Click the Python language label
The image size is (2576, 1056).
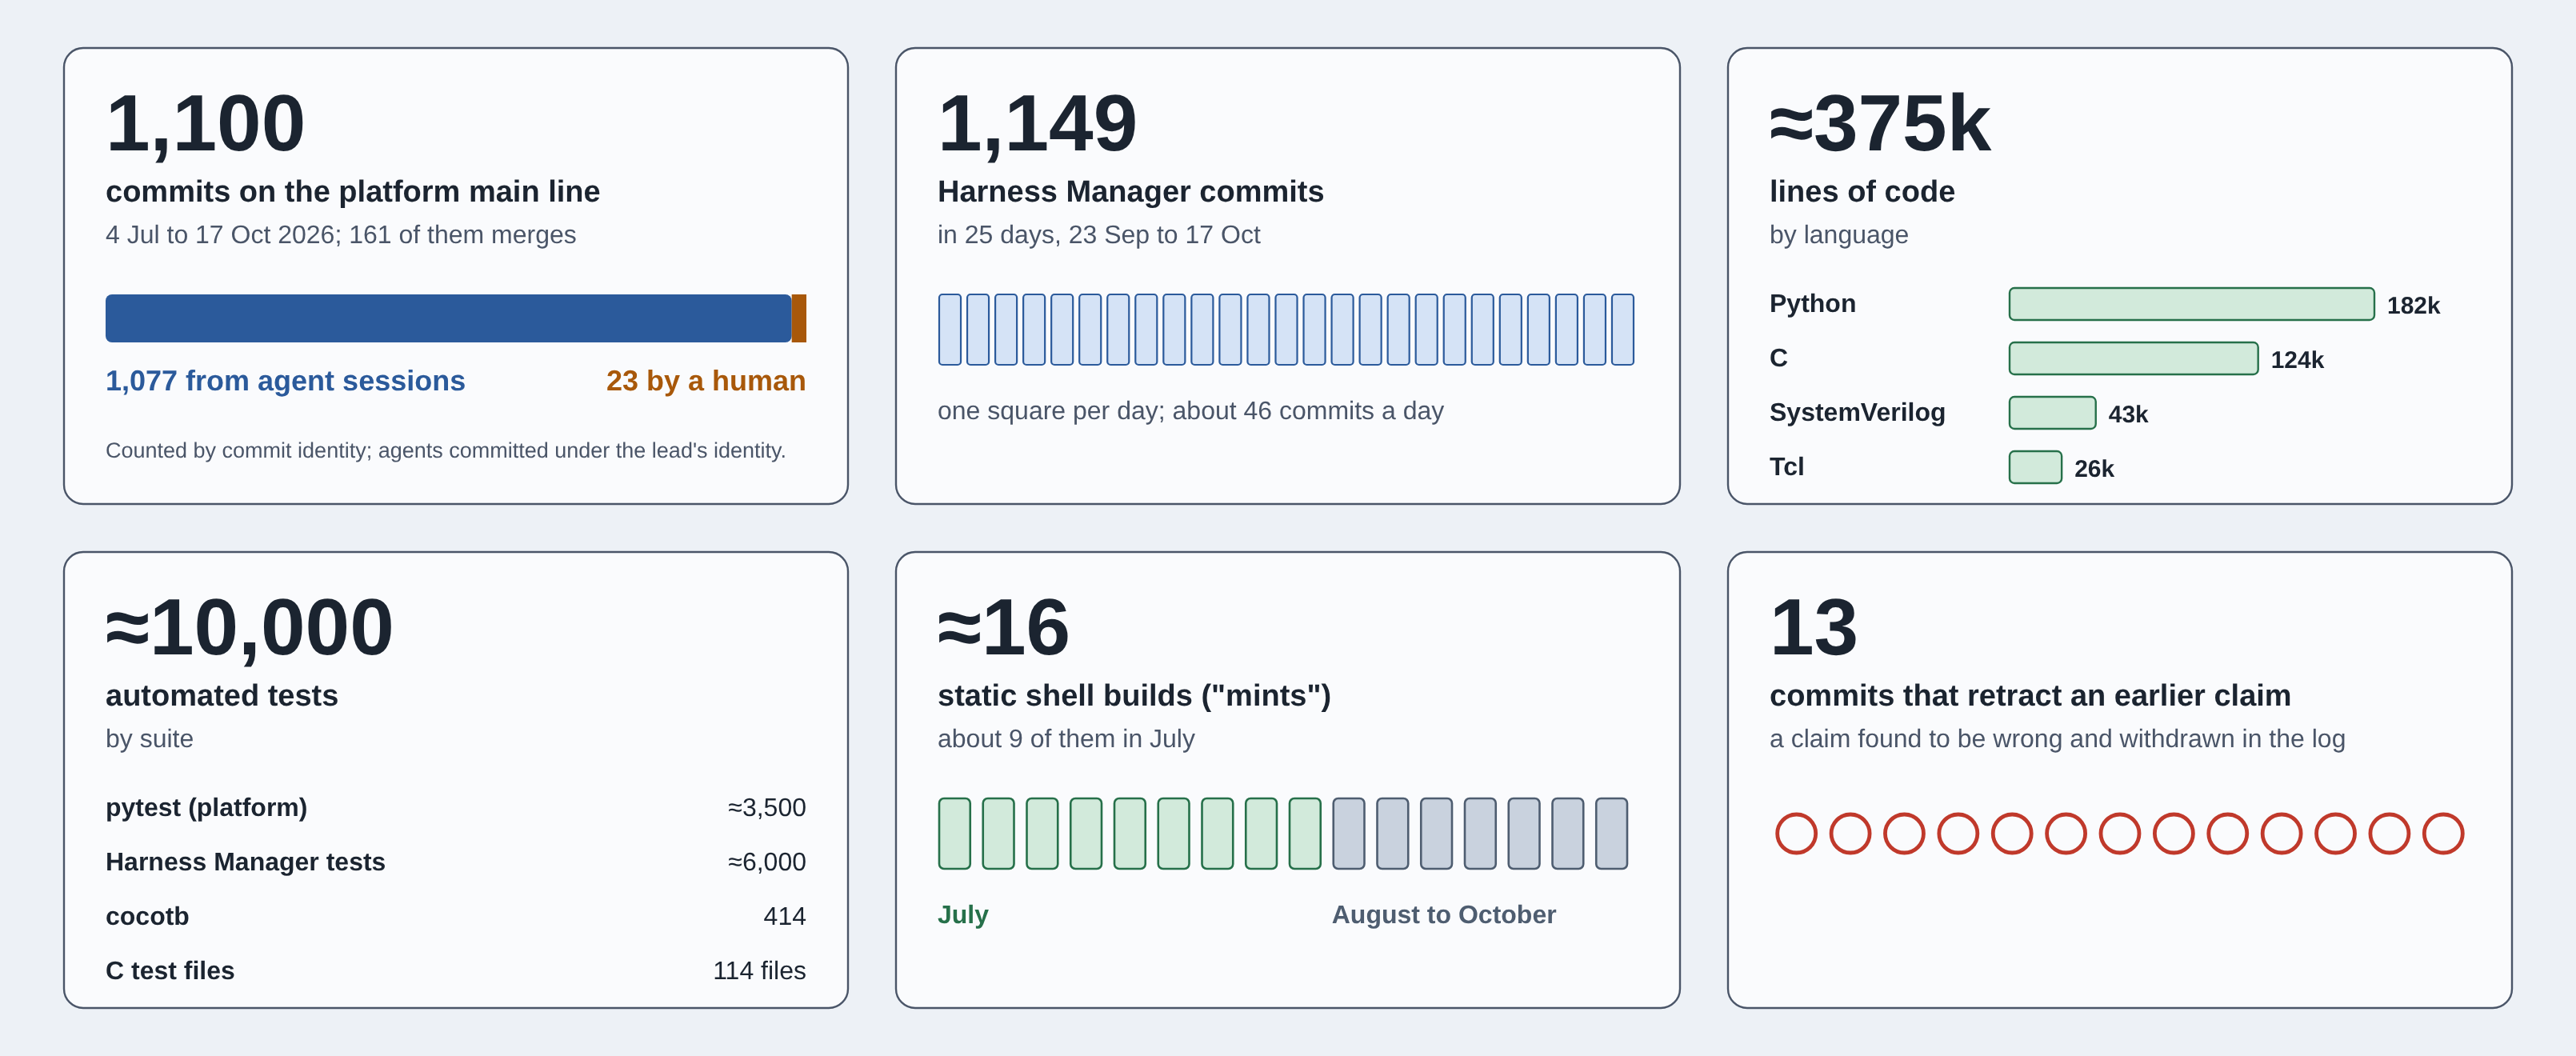point(1813,303)
